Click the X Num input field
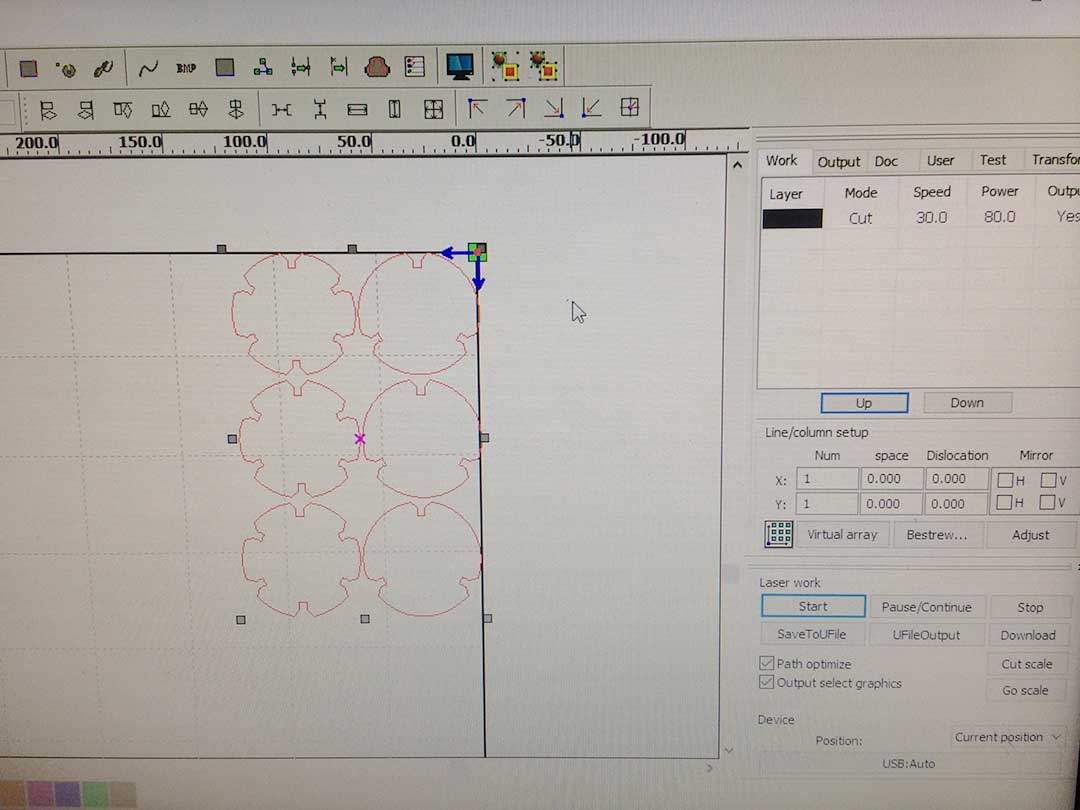 [x=827, y=479]
